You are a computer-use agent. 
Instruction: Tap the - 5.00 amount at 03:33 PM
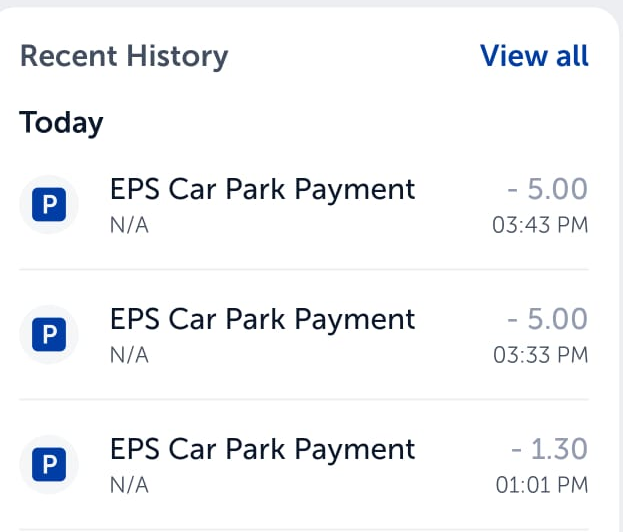click(x=548, y=319)
